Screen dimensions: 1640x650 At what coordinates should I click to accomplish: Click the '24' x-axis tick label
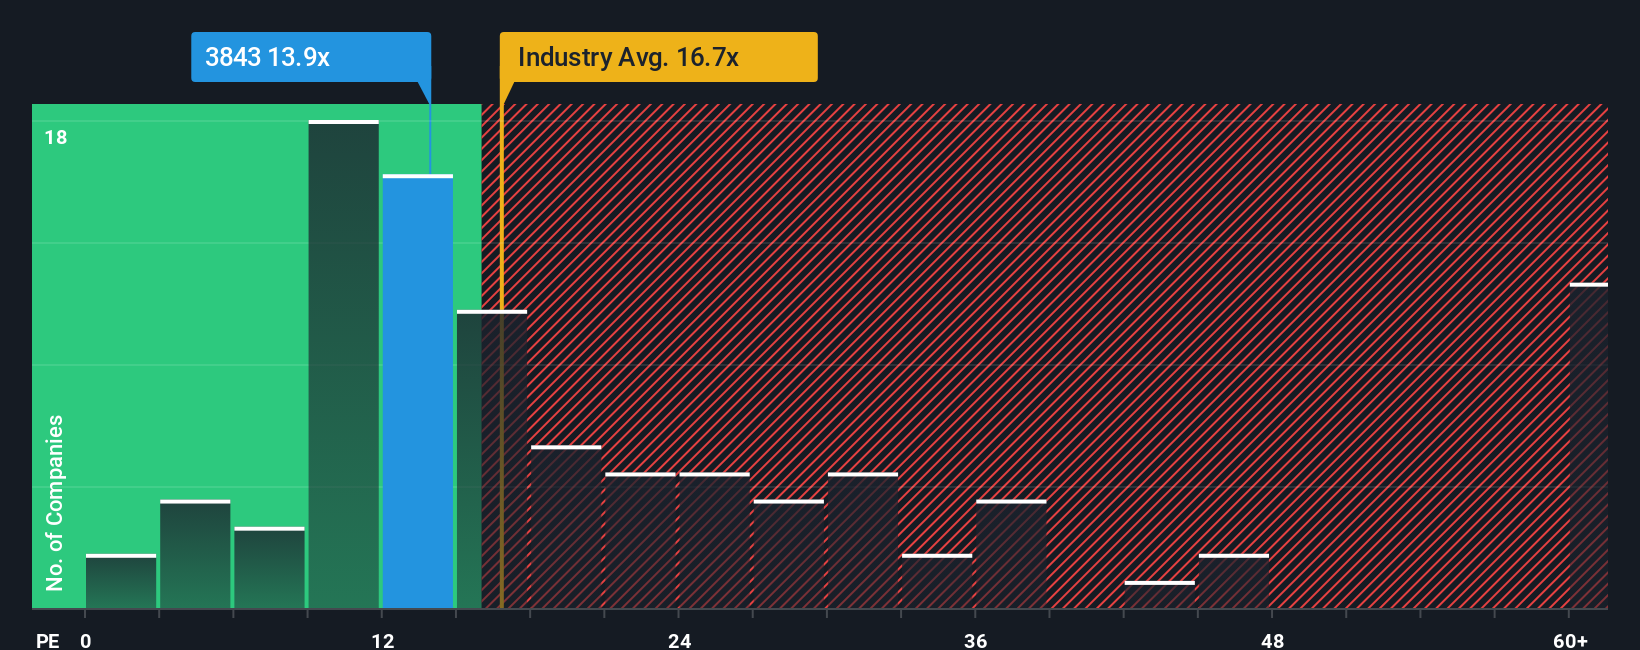coord(680,640)
